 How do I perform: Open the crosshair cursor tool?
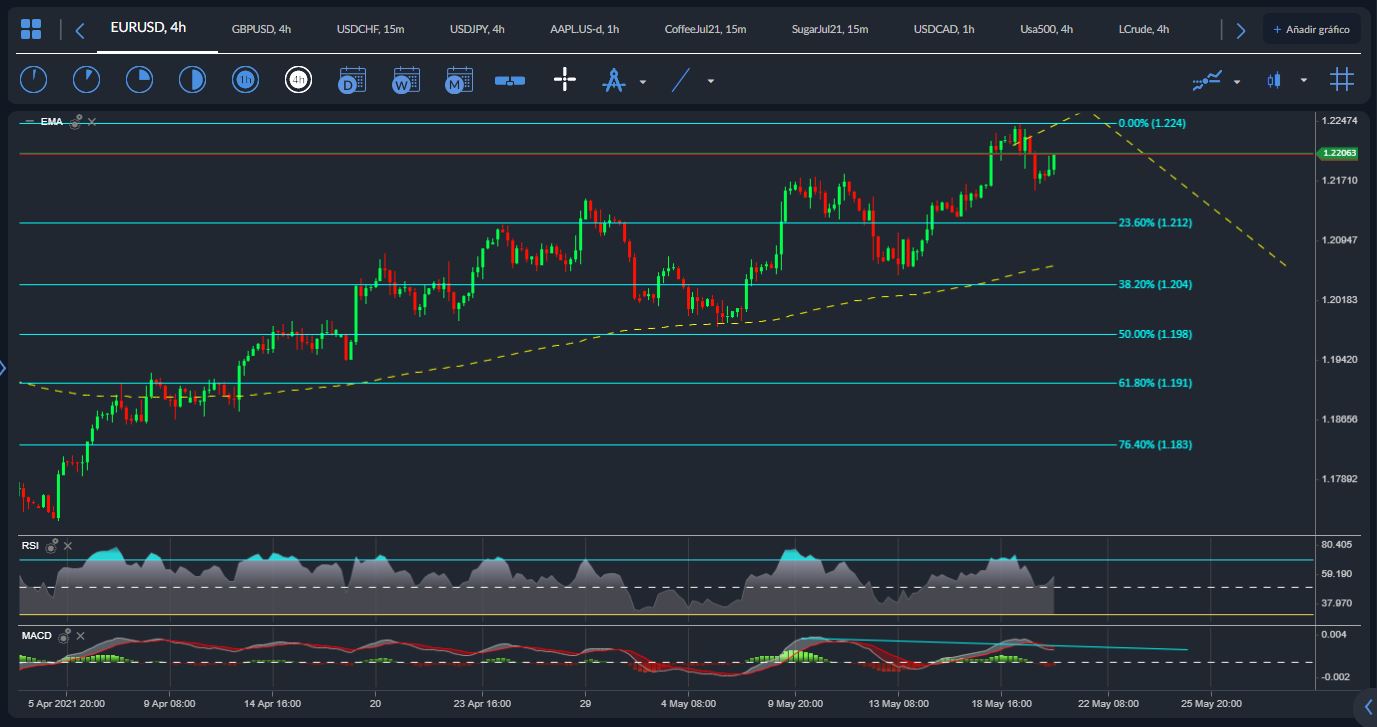coord(565,80)
